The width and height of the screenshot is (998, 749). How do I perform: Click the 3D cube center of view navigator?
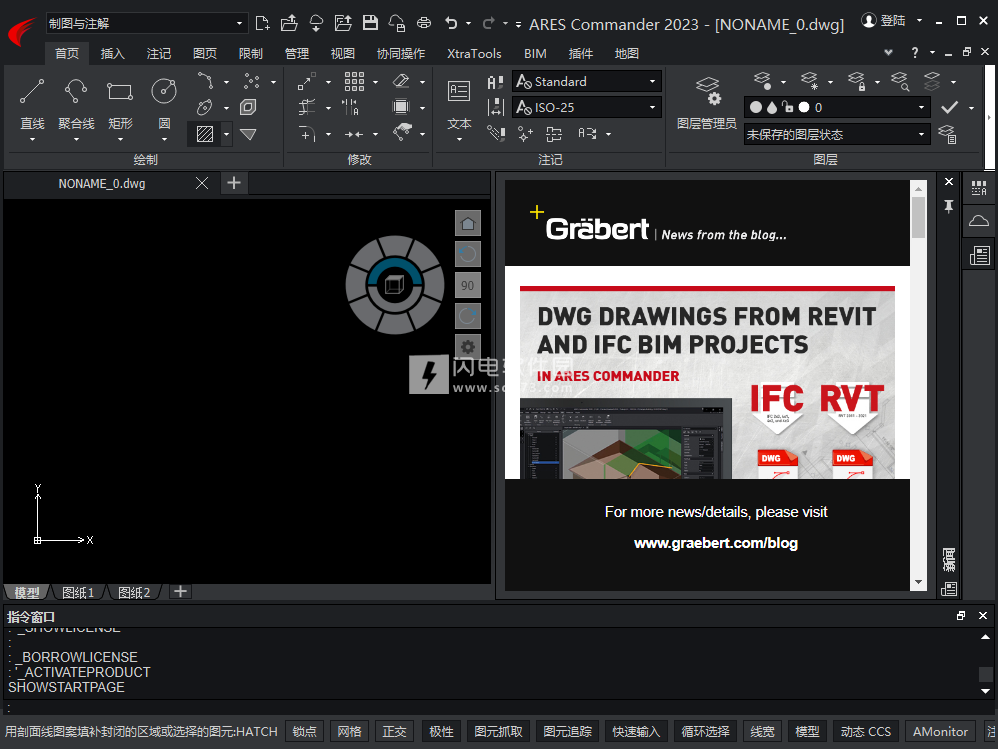395,284
